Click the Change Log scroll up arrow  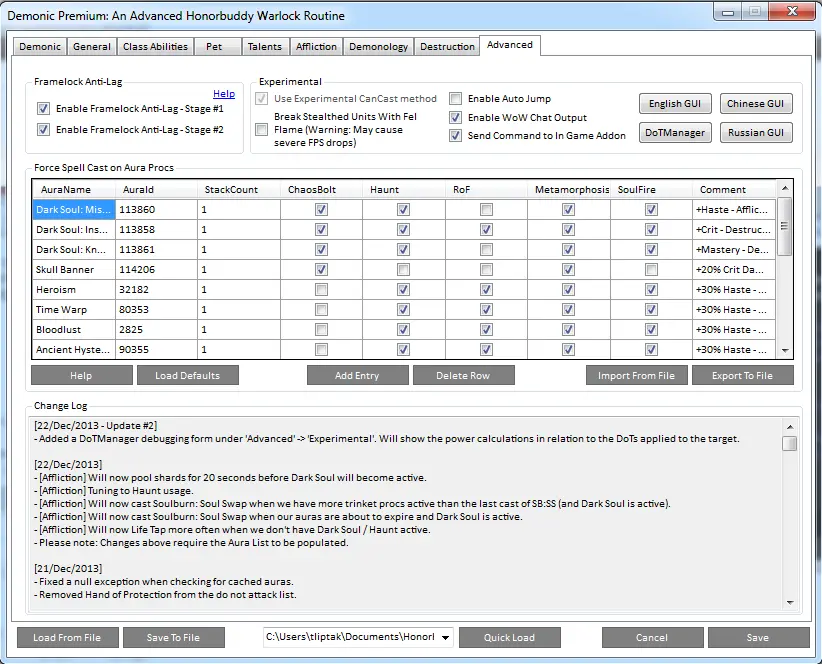click(x=789, y=427)
